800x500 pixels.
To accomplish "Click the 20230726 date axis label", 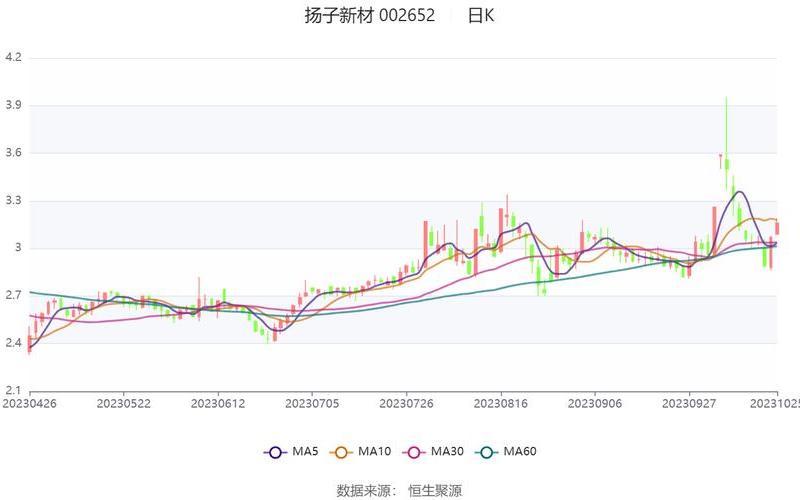I will click(407, 404).
